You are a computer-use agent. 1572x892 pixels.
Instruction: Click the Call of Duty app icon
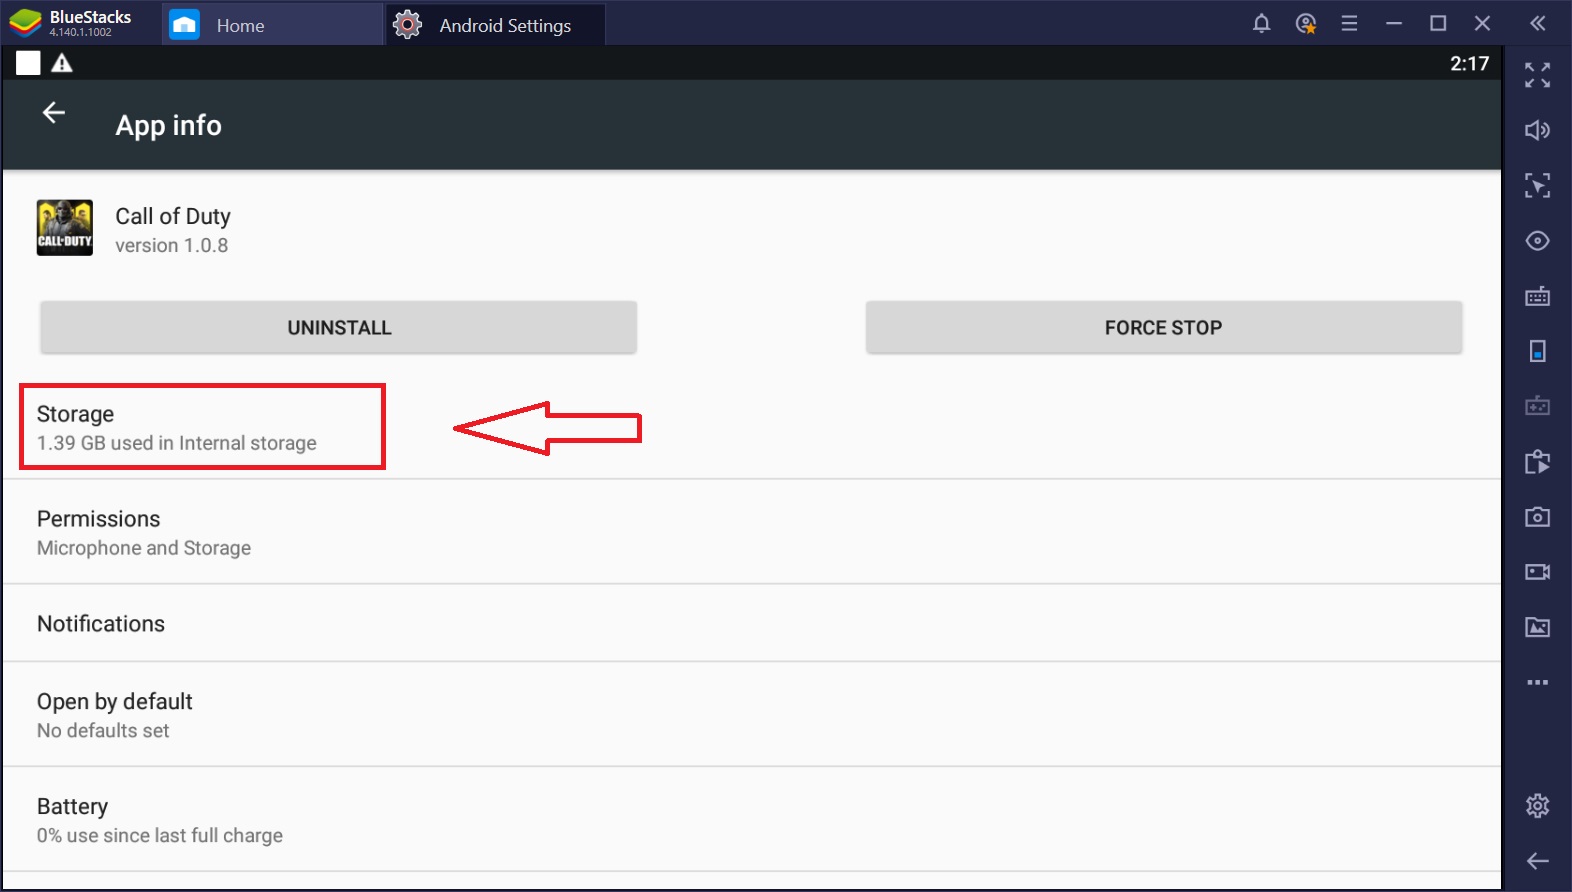[65, 228]
